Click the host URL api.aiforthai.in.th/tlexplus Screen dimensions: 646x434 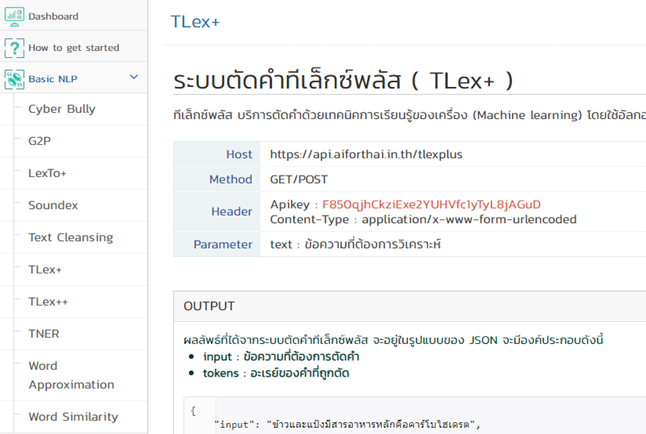(366, 154)
